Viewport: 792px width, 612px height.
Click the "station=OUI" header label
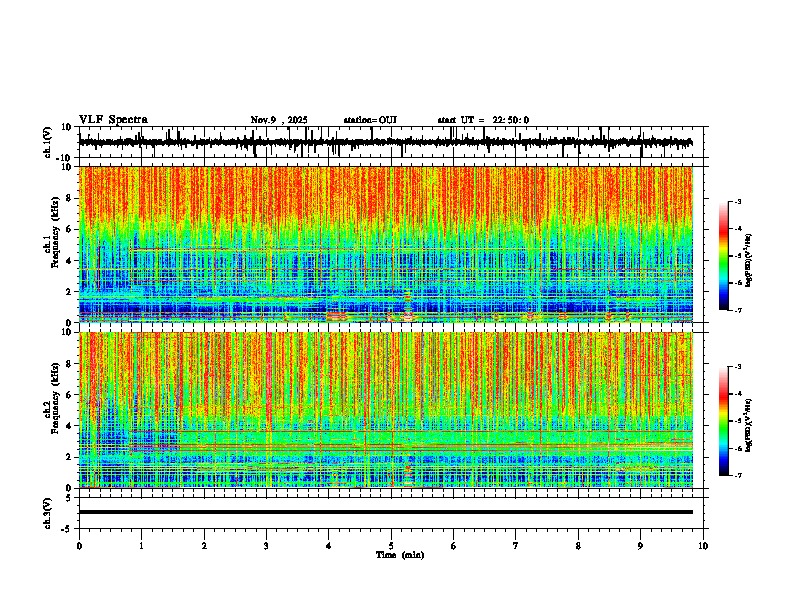(370, 120)
